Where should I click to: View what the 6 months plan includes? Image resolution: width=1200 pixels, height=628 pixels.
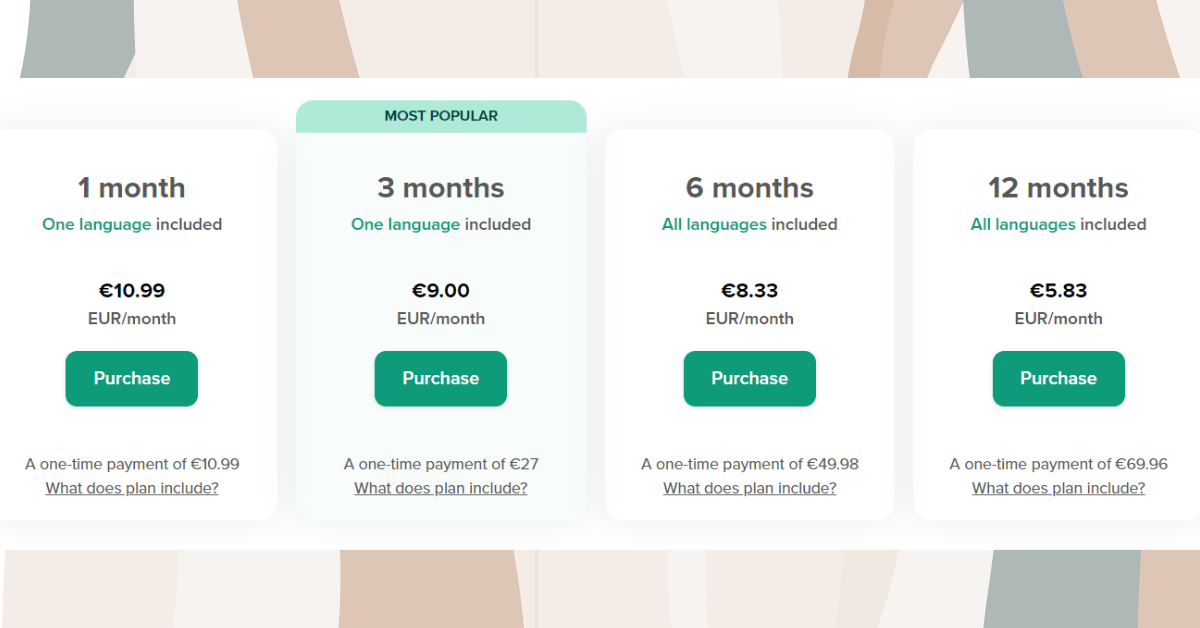(x=750, y=488)
